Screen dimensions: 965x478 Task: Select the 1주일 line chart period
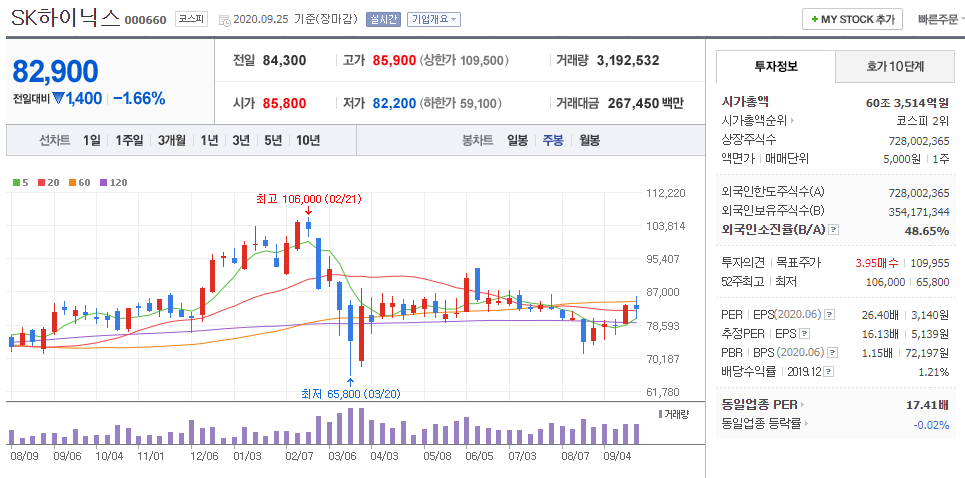click(x=129, y=140)
